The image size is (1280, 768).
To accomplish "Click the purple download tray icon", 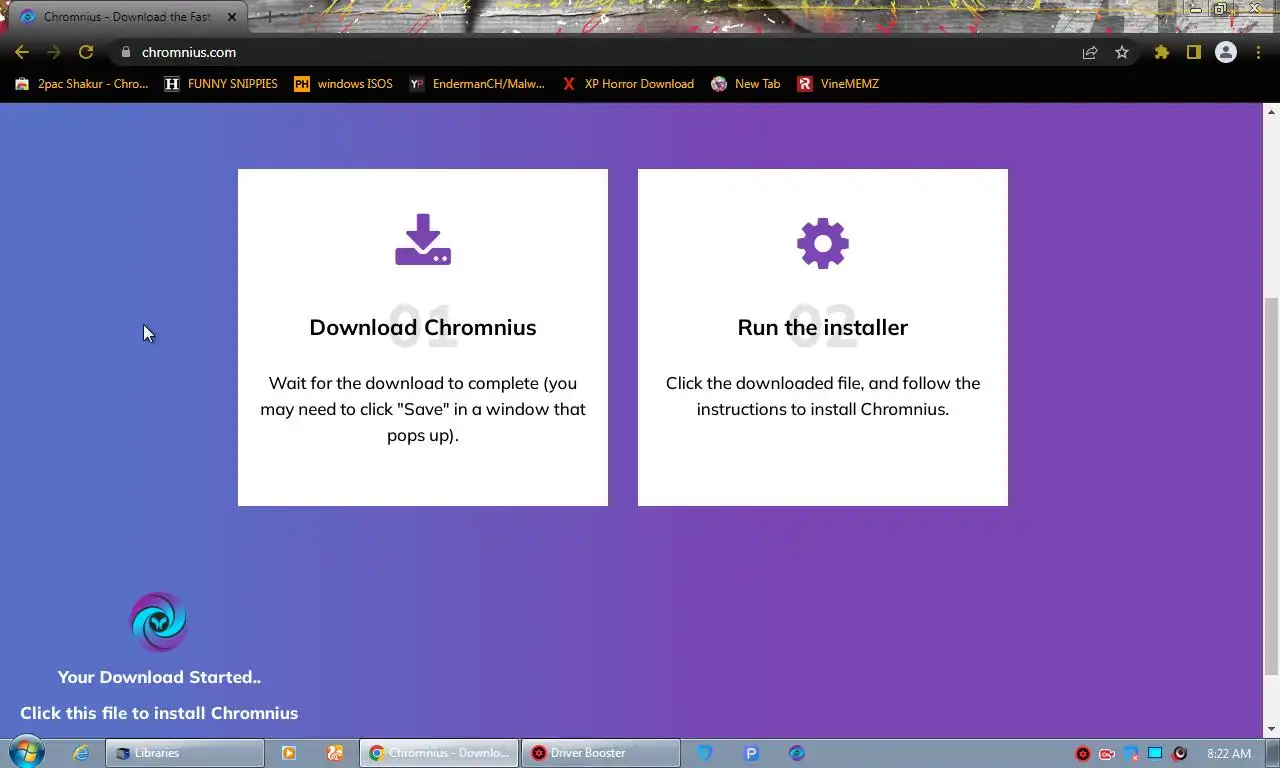I will [x=423, y=239].
